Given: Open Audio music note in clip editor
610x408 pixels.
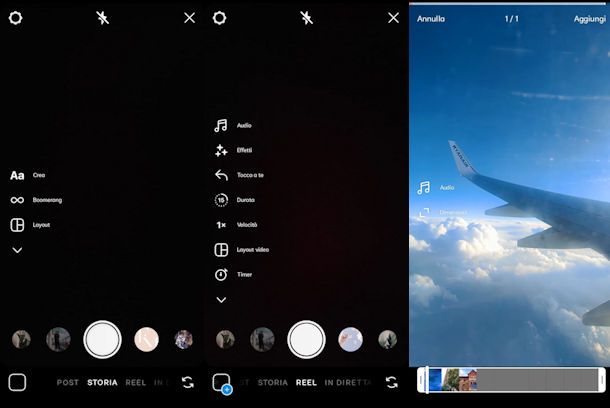Looking at the screenshot, I should click(x=424, y=187).
